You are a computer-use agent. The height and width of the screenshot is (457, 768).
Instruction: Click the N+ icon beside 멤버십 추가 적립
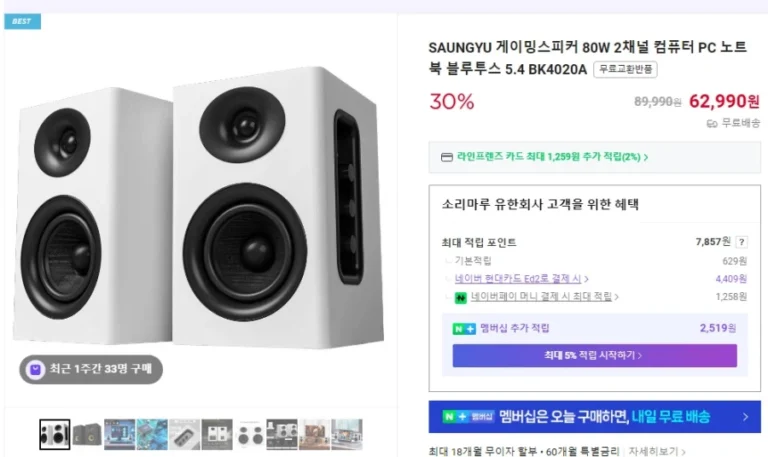point(464,328)
